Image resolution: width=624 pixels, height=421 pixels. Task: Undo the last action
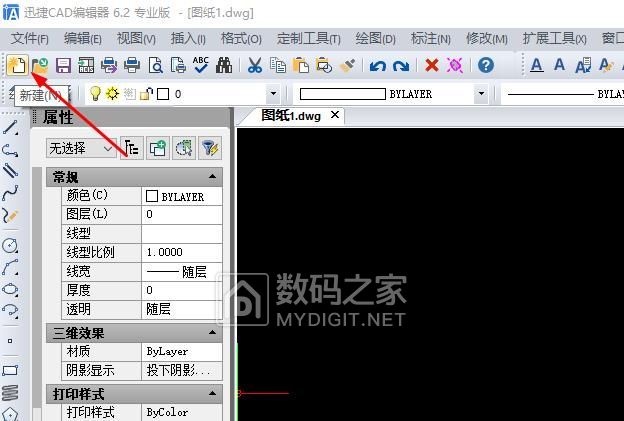pyautogui.click(x=377, y=65)
